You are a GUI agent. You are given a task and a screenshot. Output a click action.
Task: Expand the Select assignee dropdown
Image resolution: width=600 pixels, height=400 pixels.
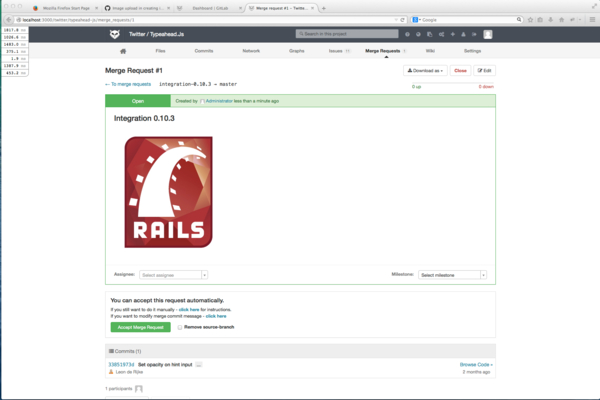[x=173, y=274]
